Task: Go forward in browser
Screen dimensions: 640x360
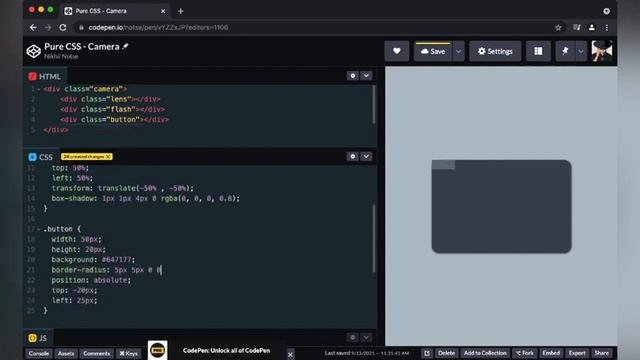Action: pyautogui.click(x=48, y=27)
